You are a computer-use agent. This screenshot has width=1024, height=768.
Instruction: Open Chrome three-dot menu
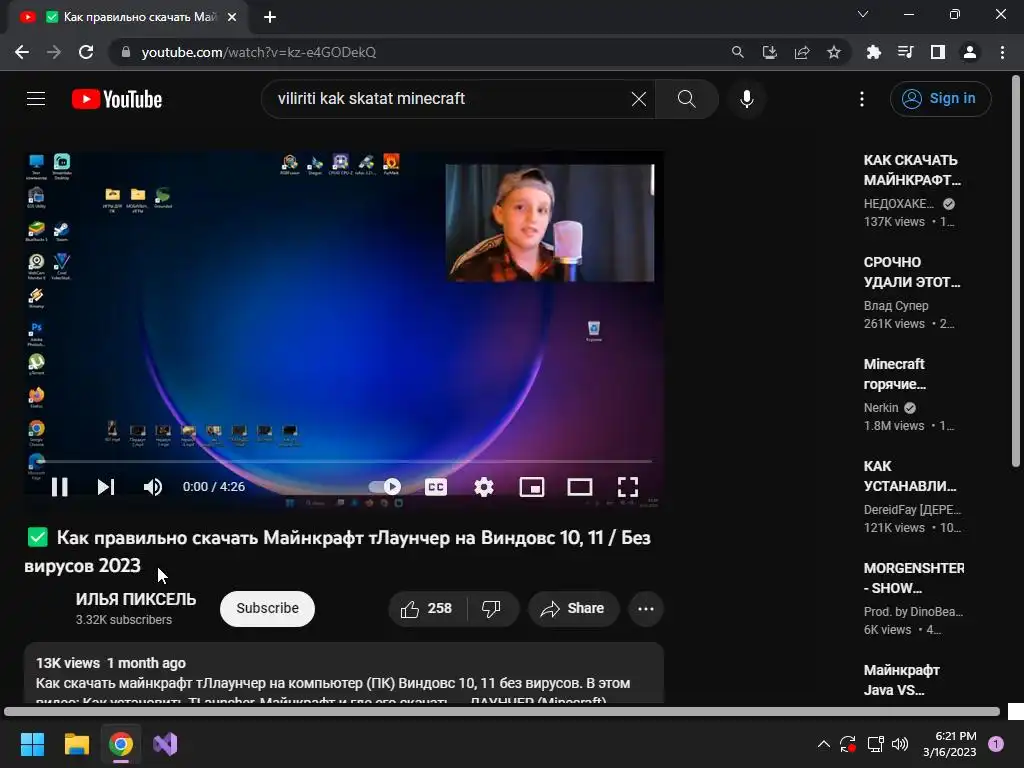[x=1002, y=52]
